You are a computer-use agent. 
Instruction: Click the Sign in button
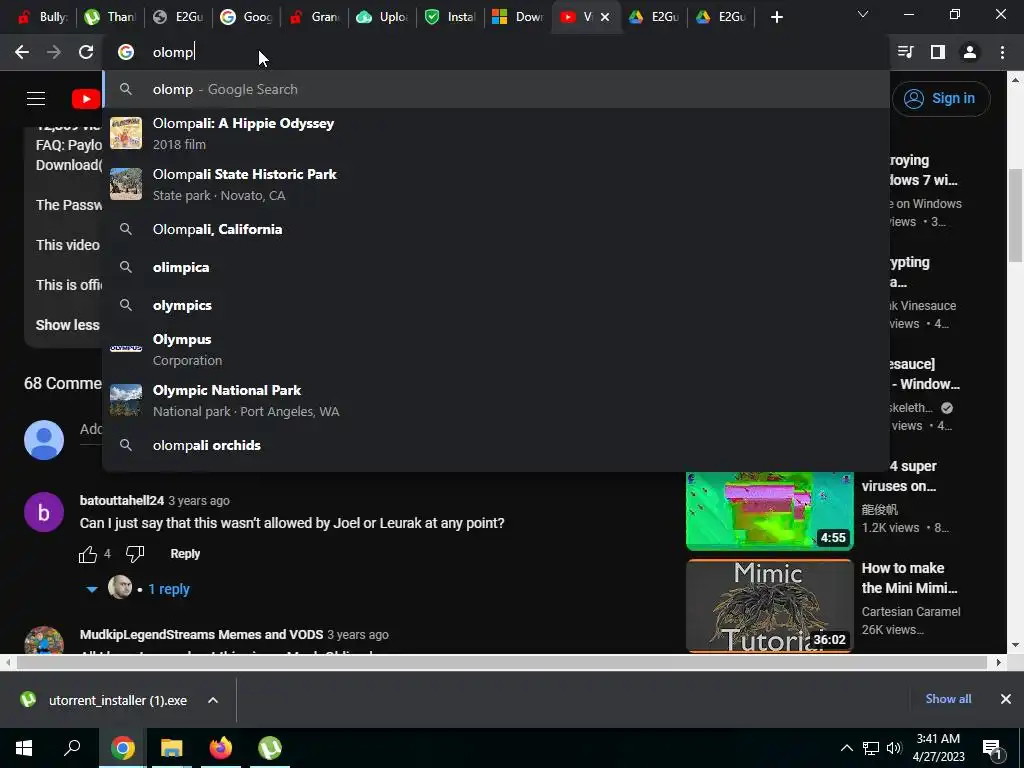click(940, 99)
